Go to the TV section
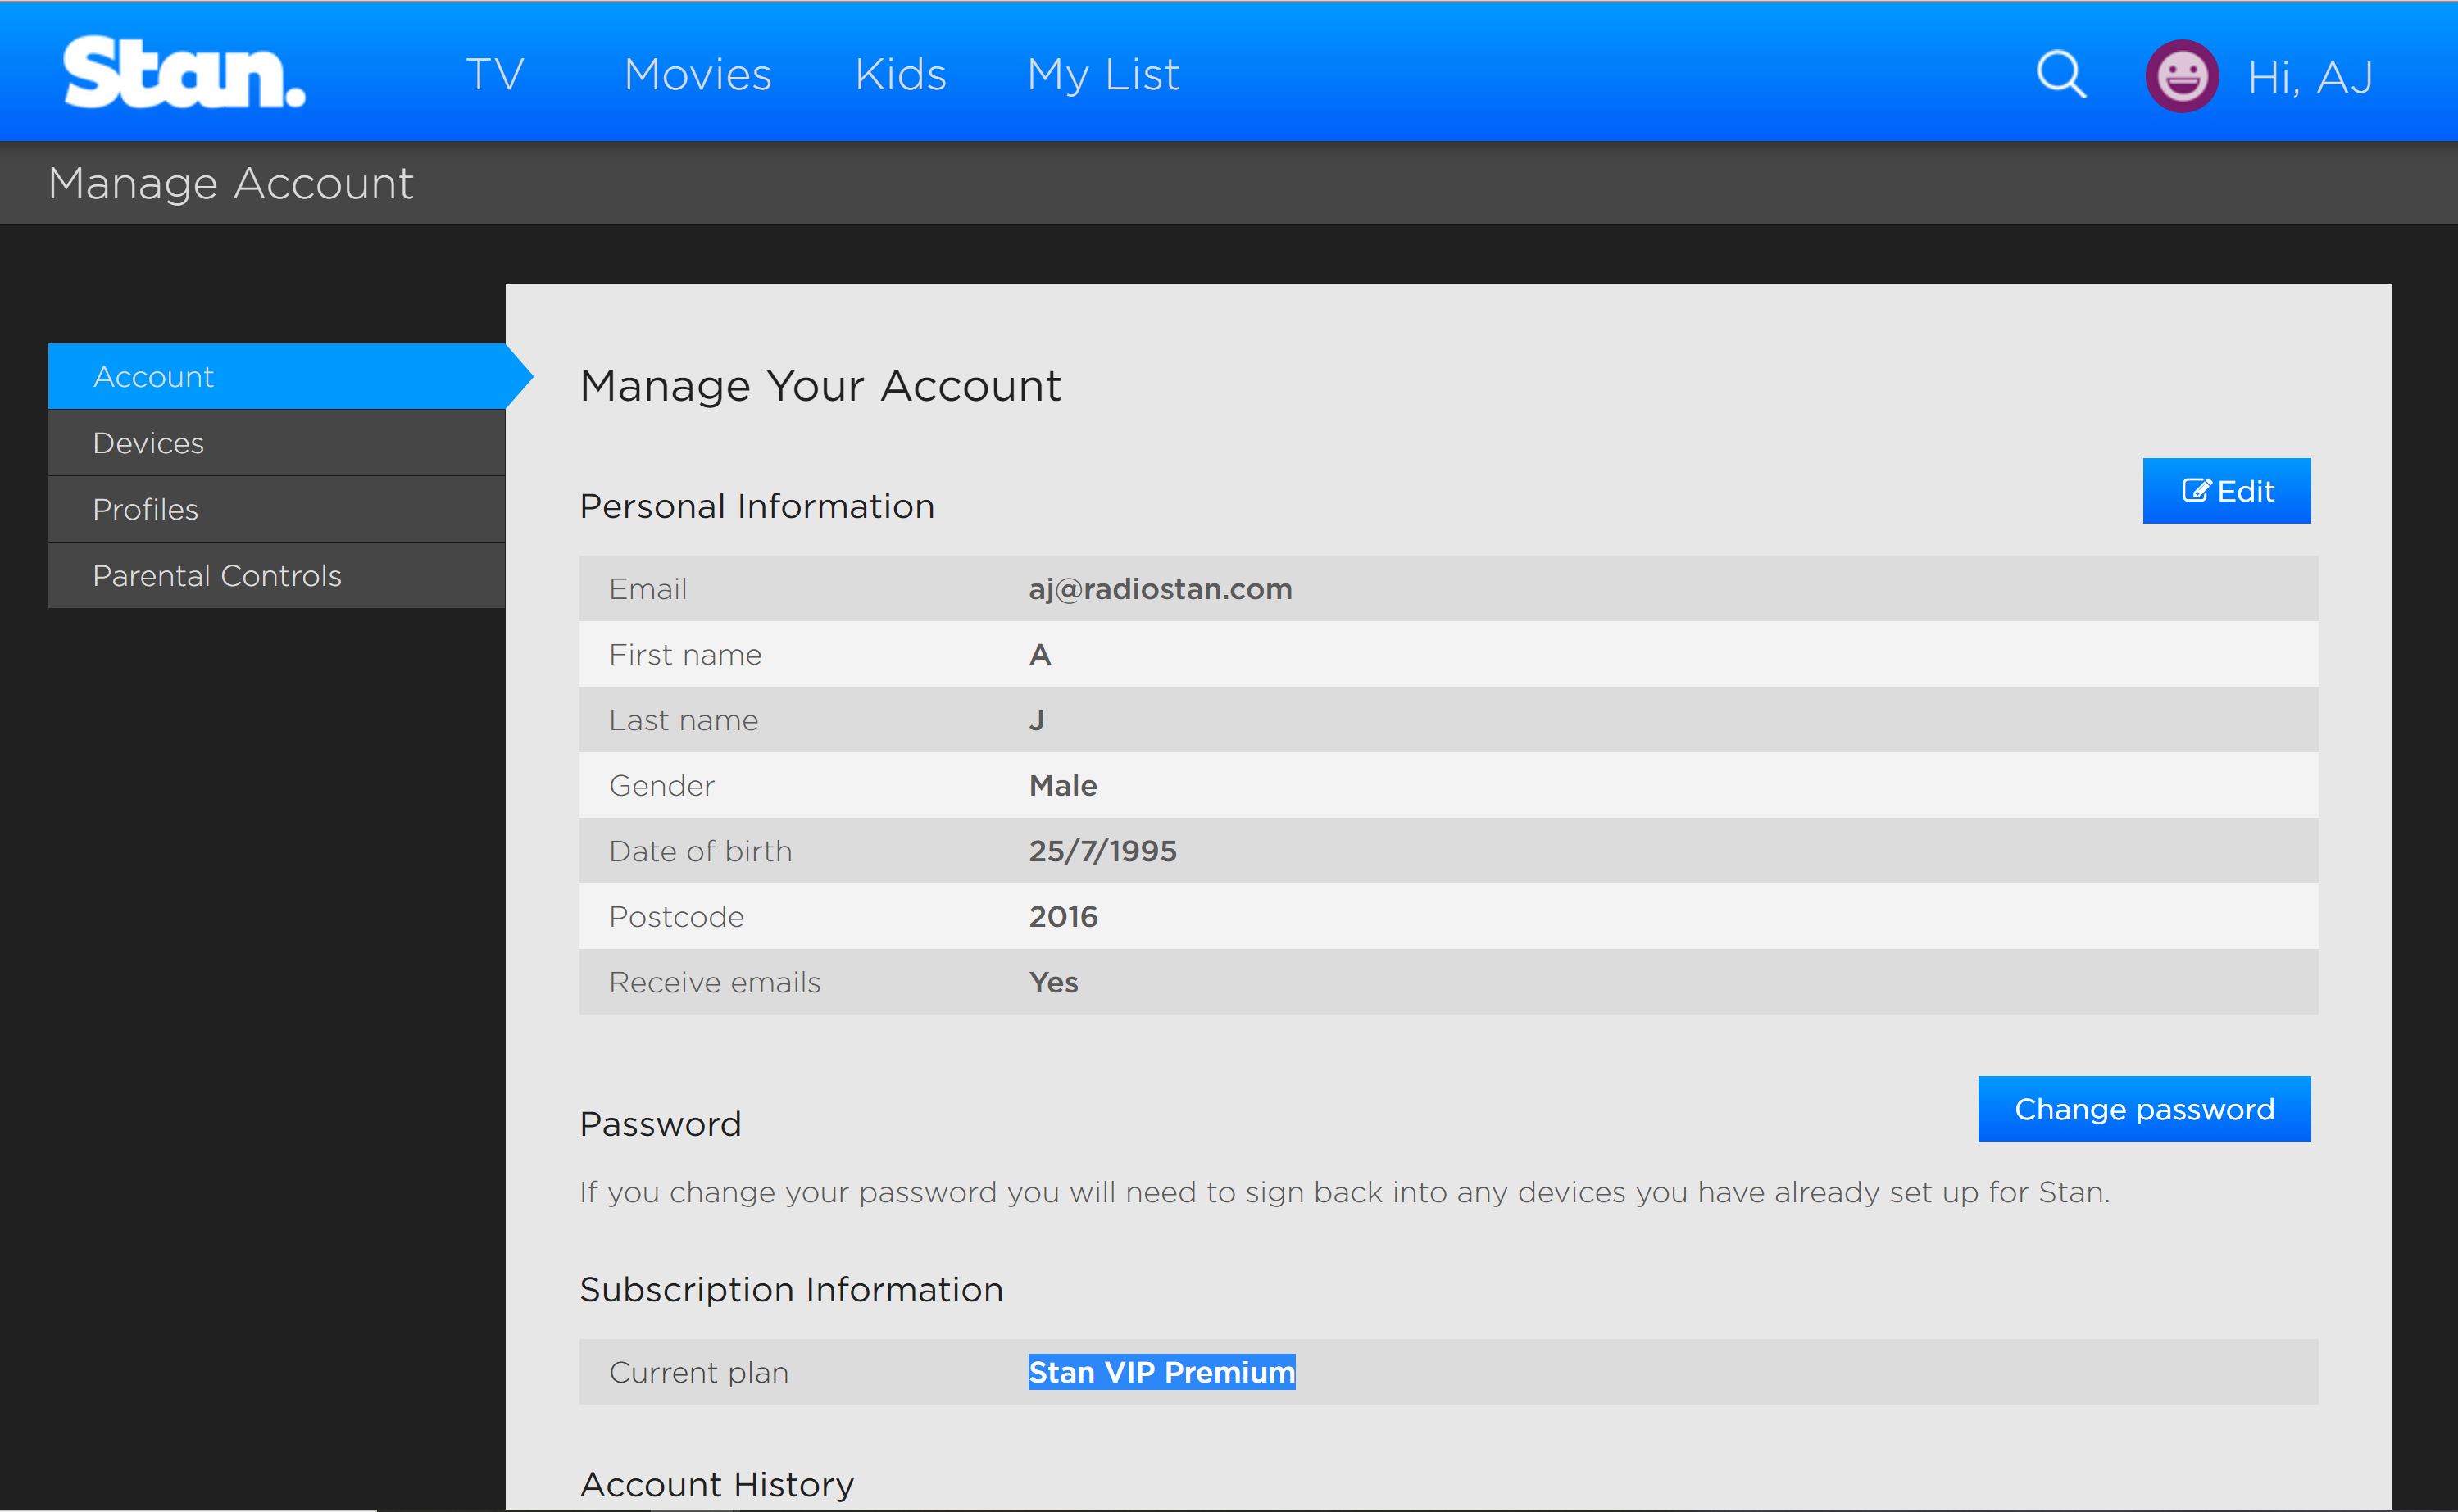This screenshot has width=2458, height=1512. coord(495,75)
